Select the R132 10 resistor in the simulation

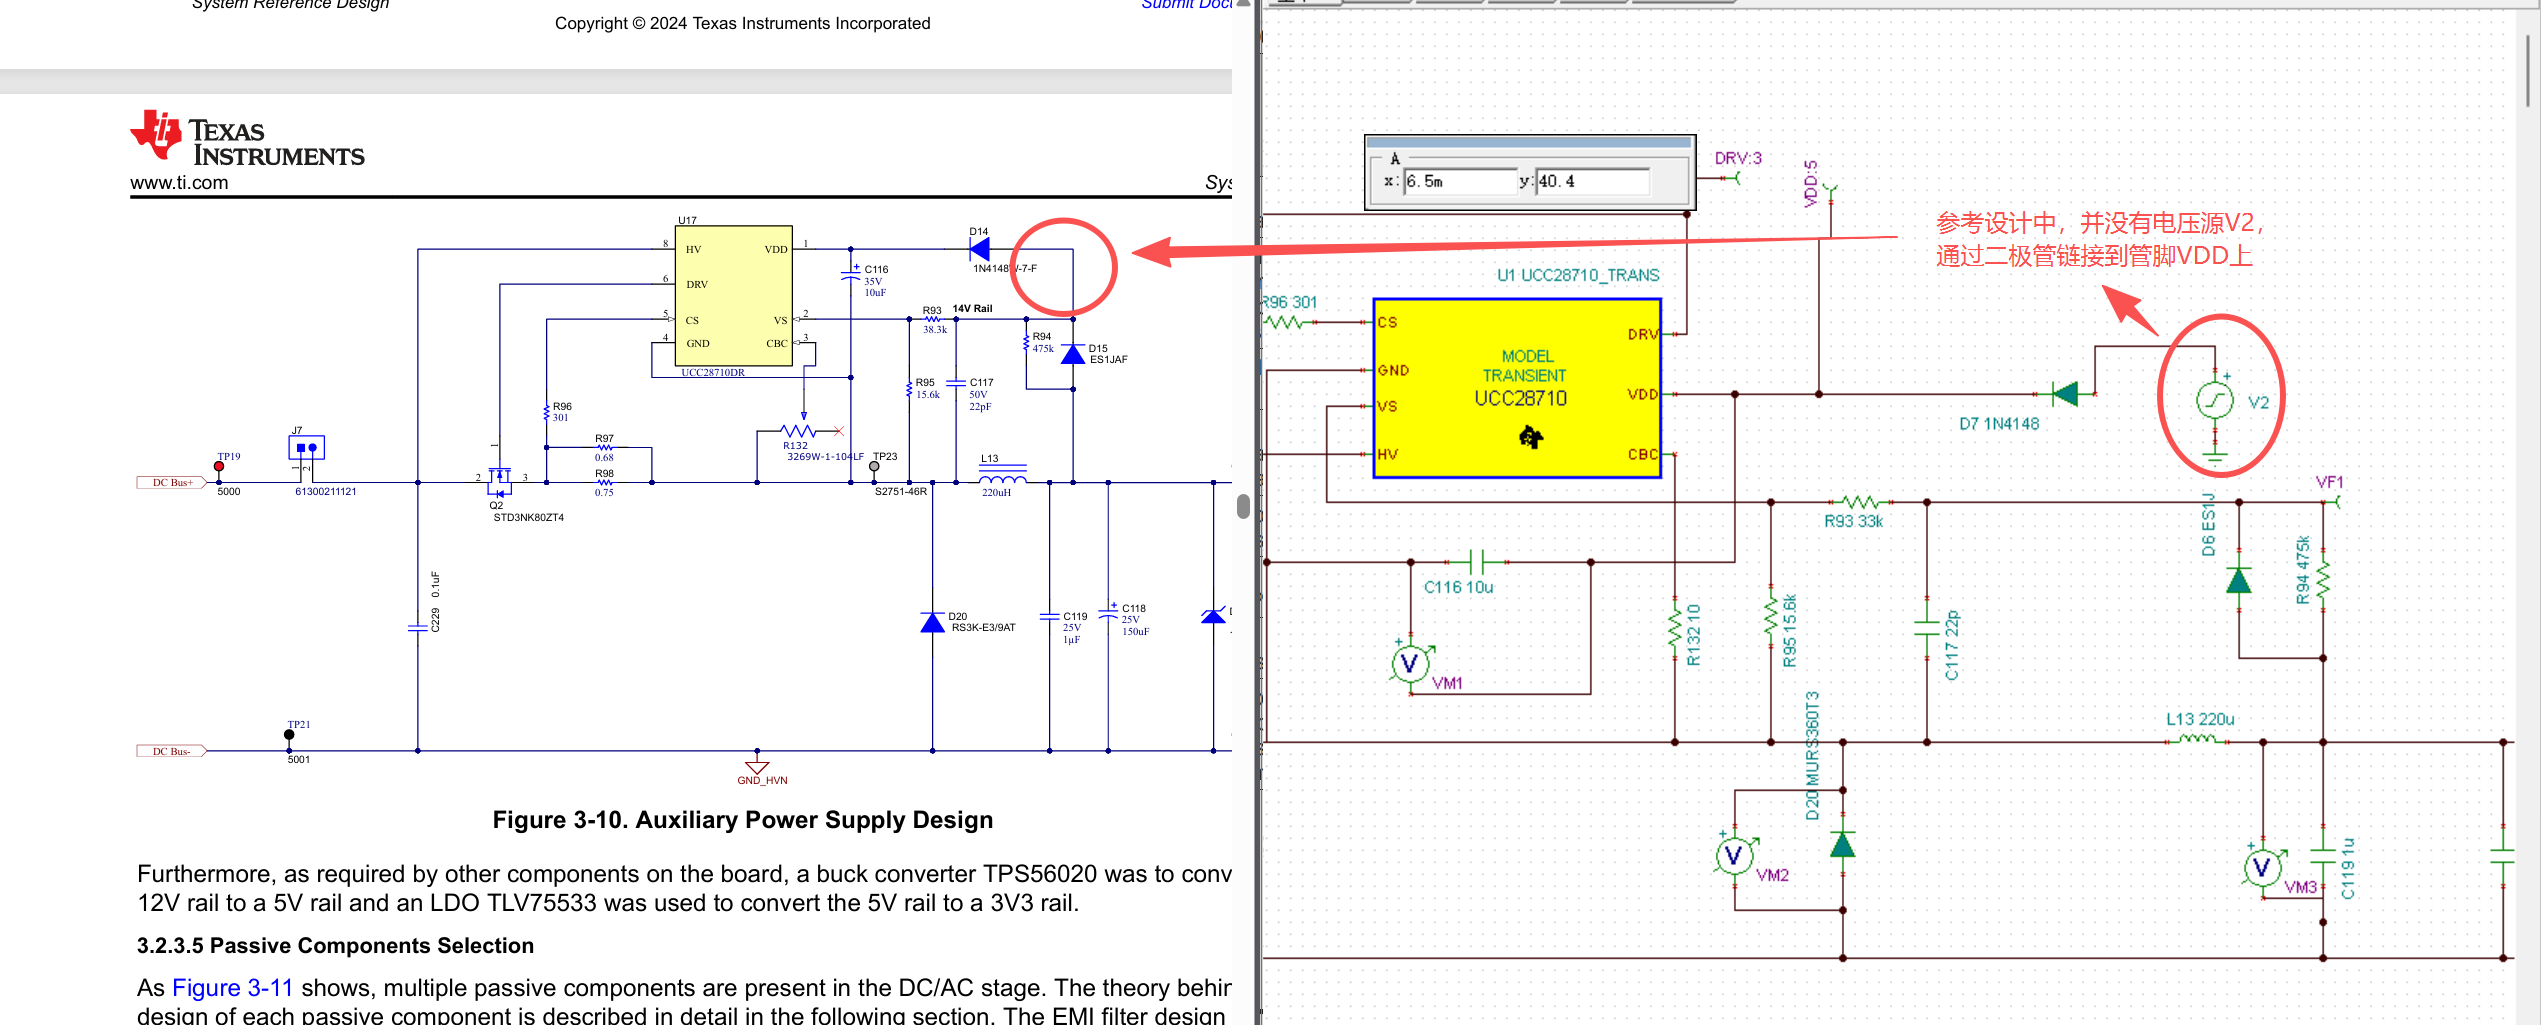(x=1675, y=630)
